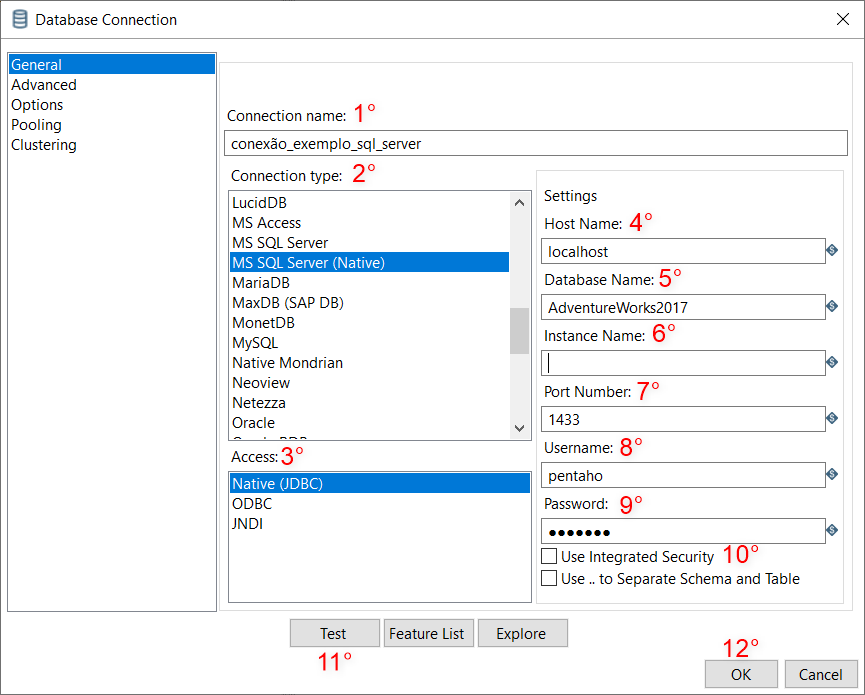Enable Use Integrated Security checkbox
Image resolution: width=865 pixels, height=695 pixels.
(549, 556)
